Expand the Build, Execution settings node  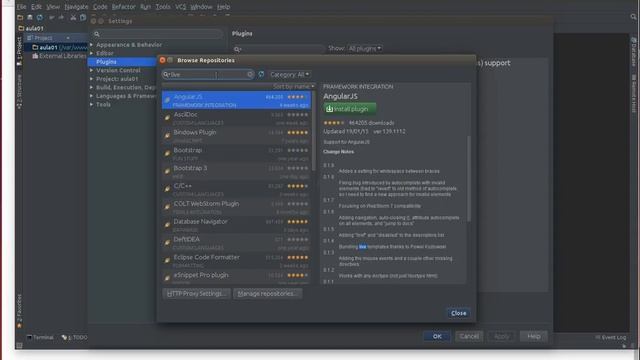(91, 87)
